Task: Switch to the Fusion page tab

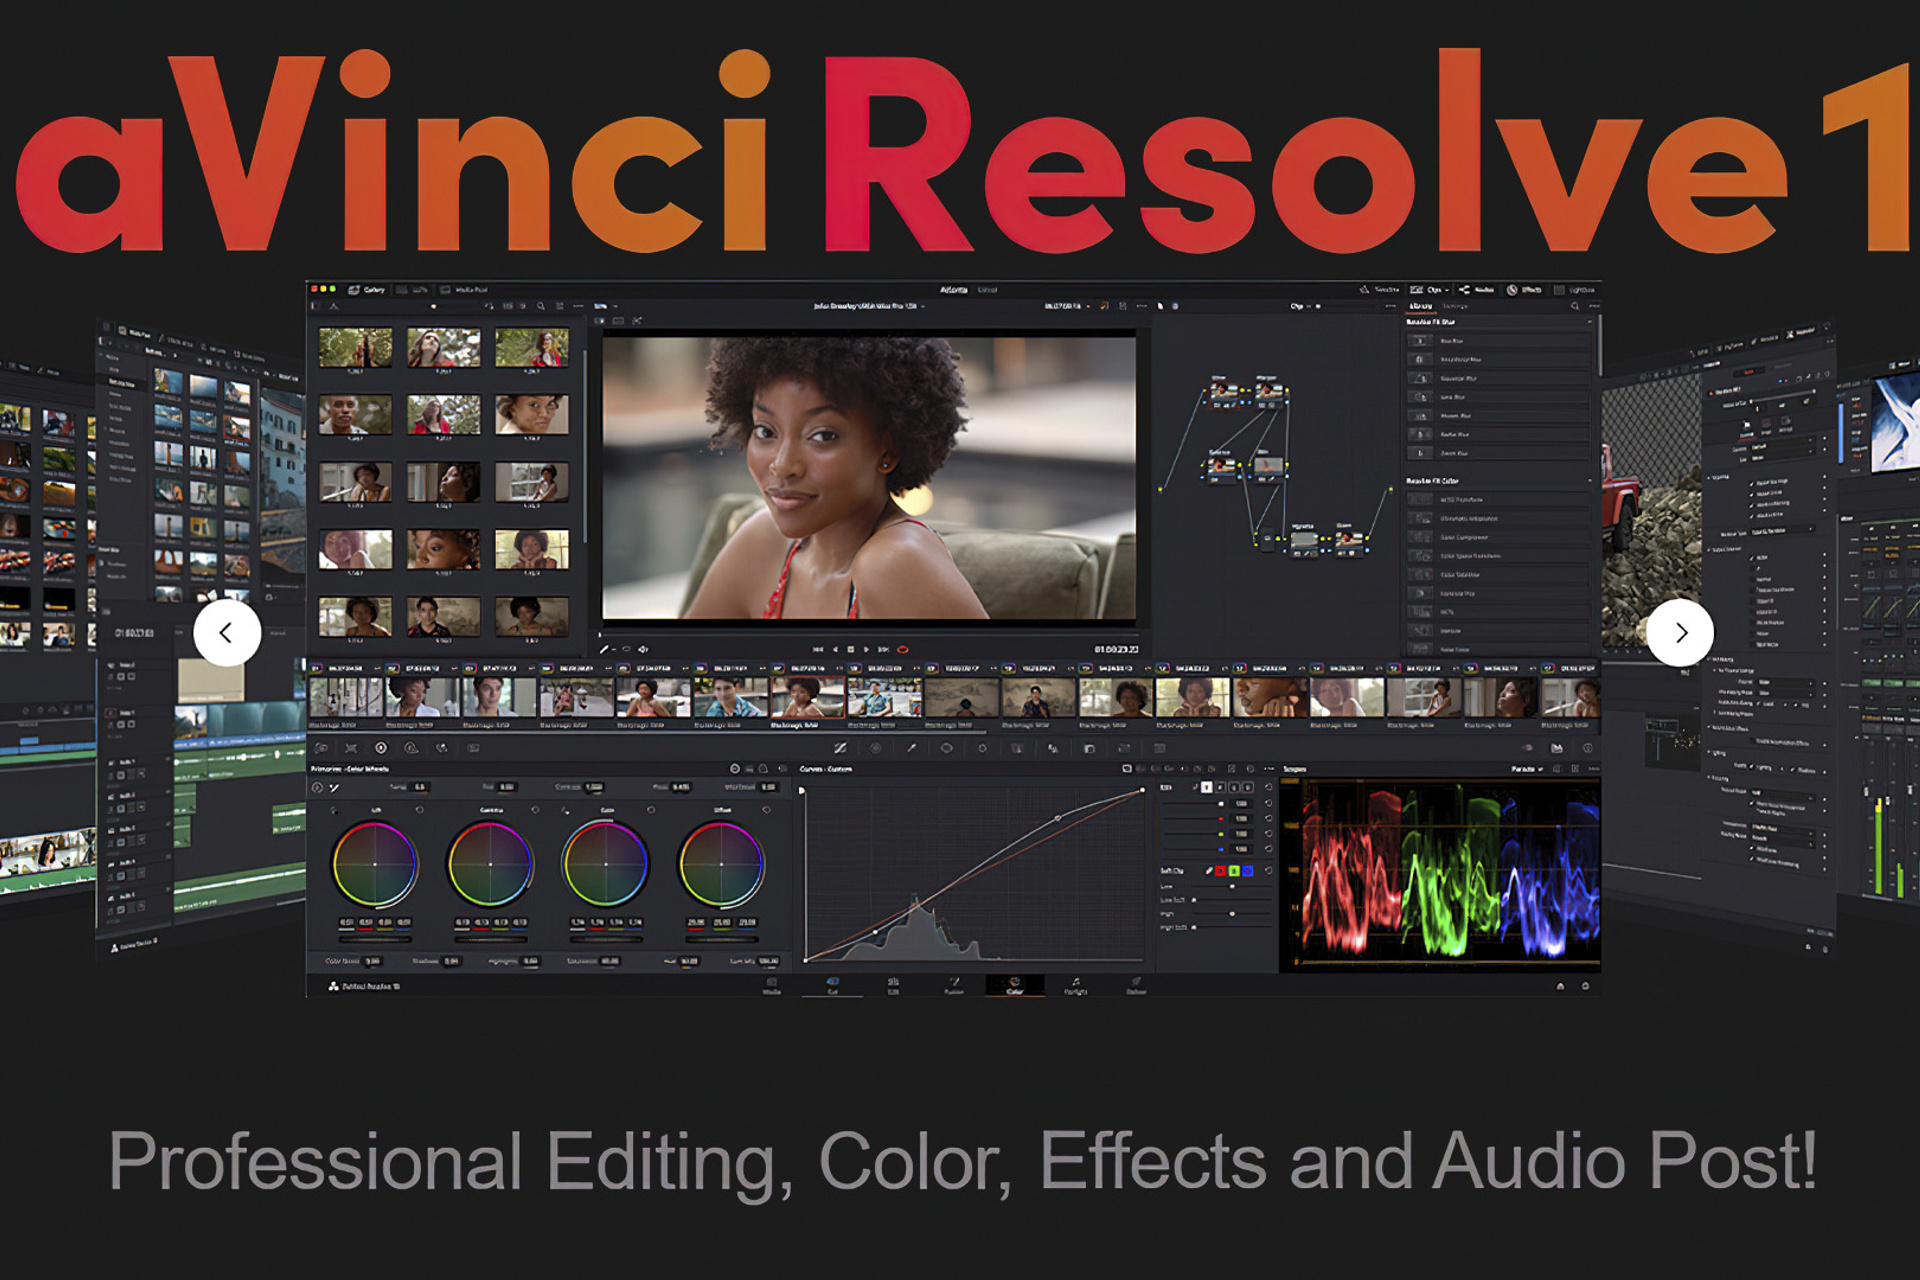Action: pyautogui.click(x=954, y=986)
